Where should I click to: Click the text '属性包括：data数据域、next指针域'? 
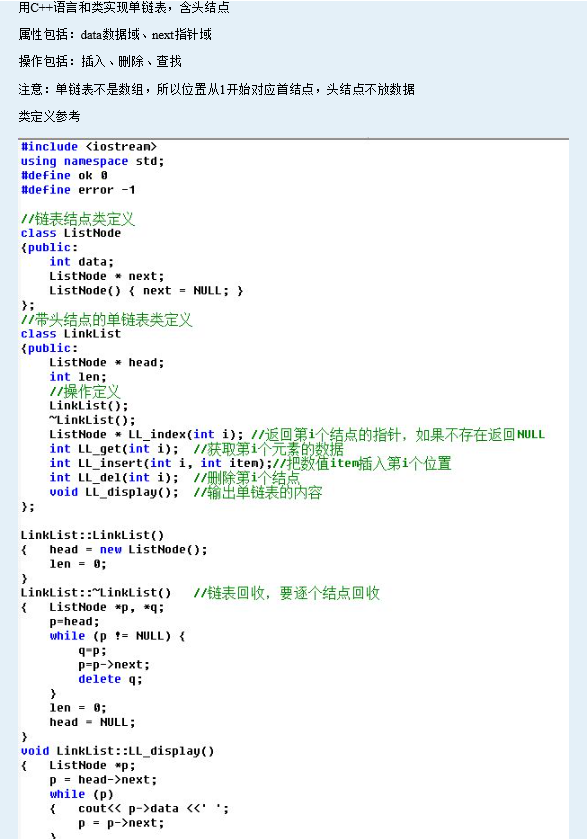point(115,35)
